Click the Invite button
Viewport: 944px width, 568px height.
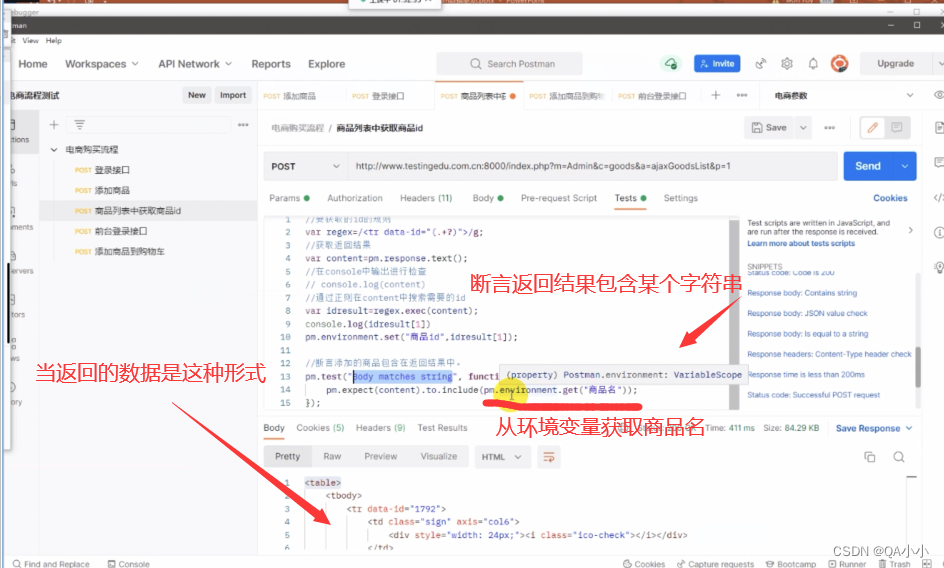[x=717, y=63]
